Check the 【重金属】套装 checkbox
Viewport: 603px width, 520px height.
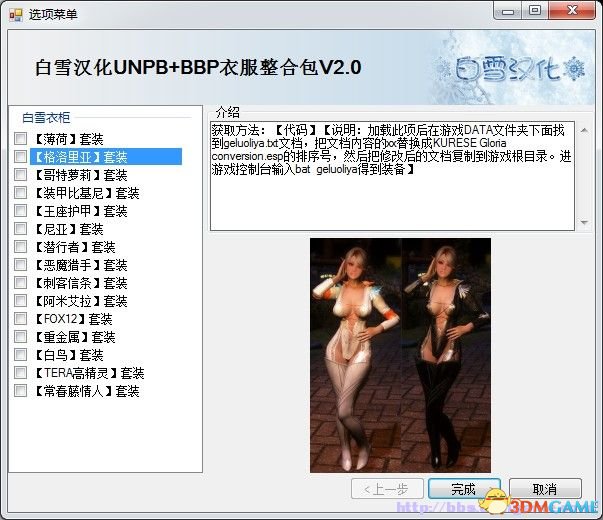pyautogui.click(x=20, y=337)
